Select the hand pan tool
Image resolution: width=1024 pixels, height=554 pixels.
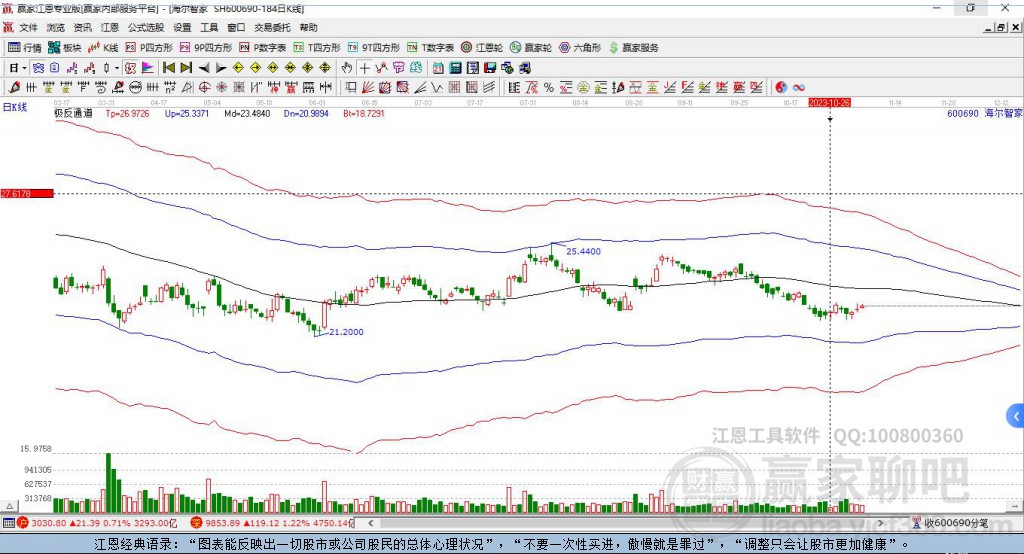[346, 68]
